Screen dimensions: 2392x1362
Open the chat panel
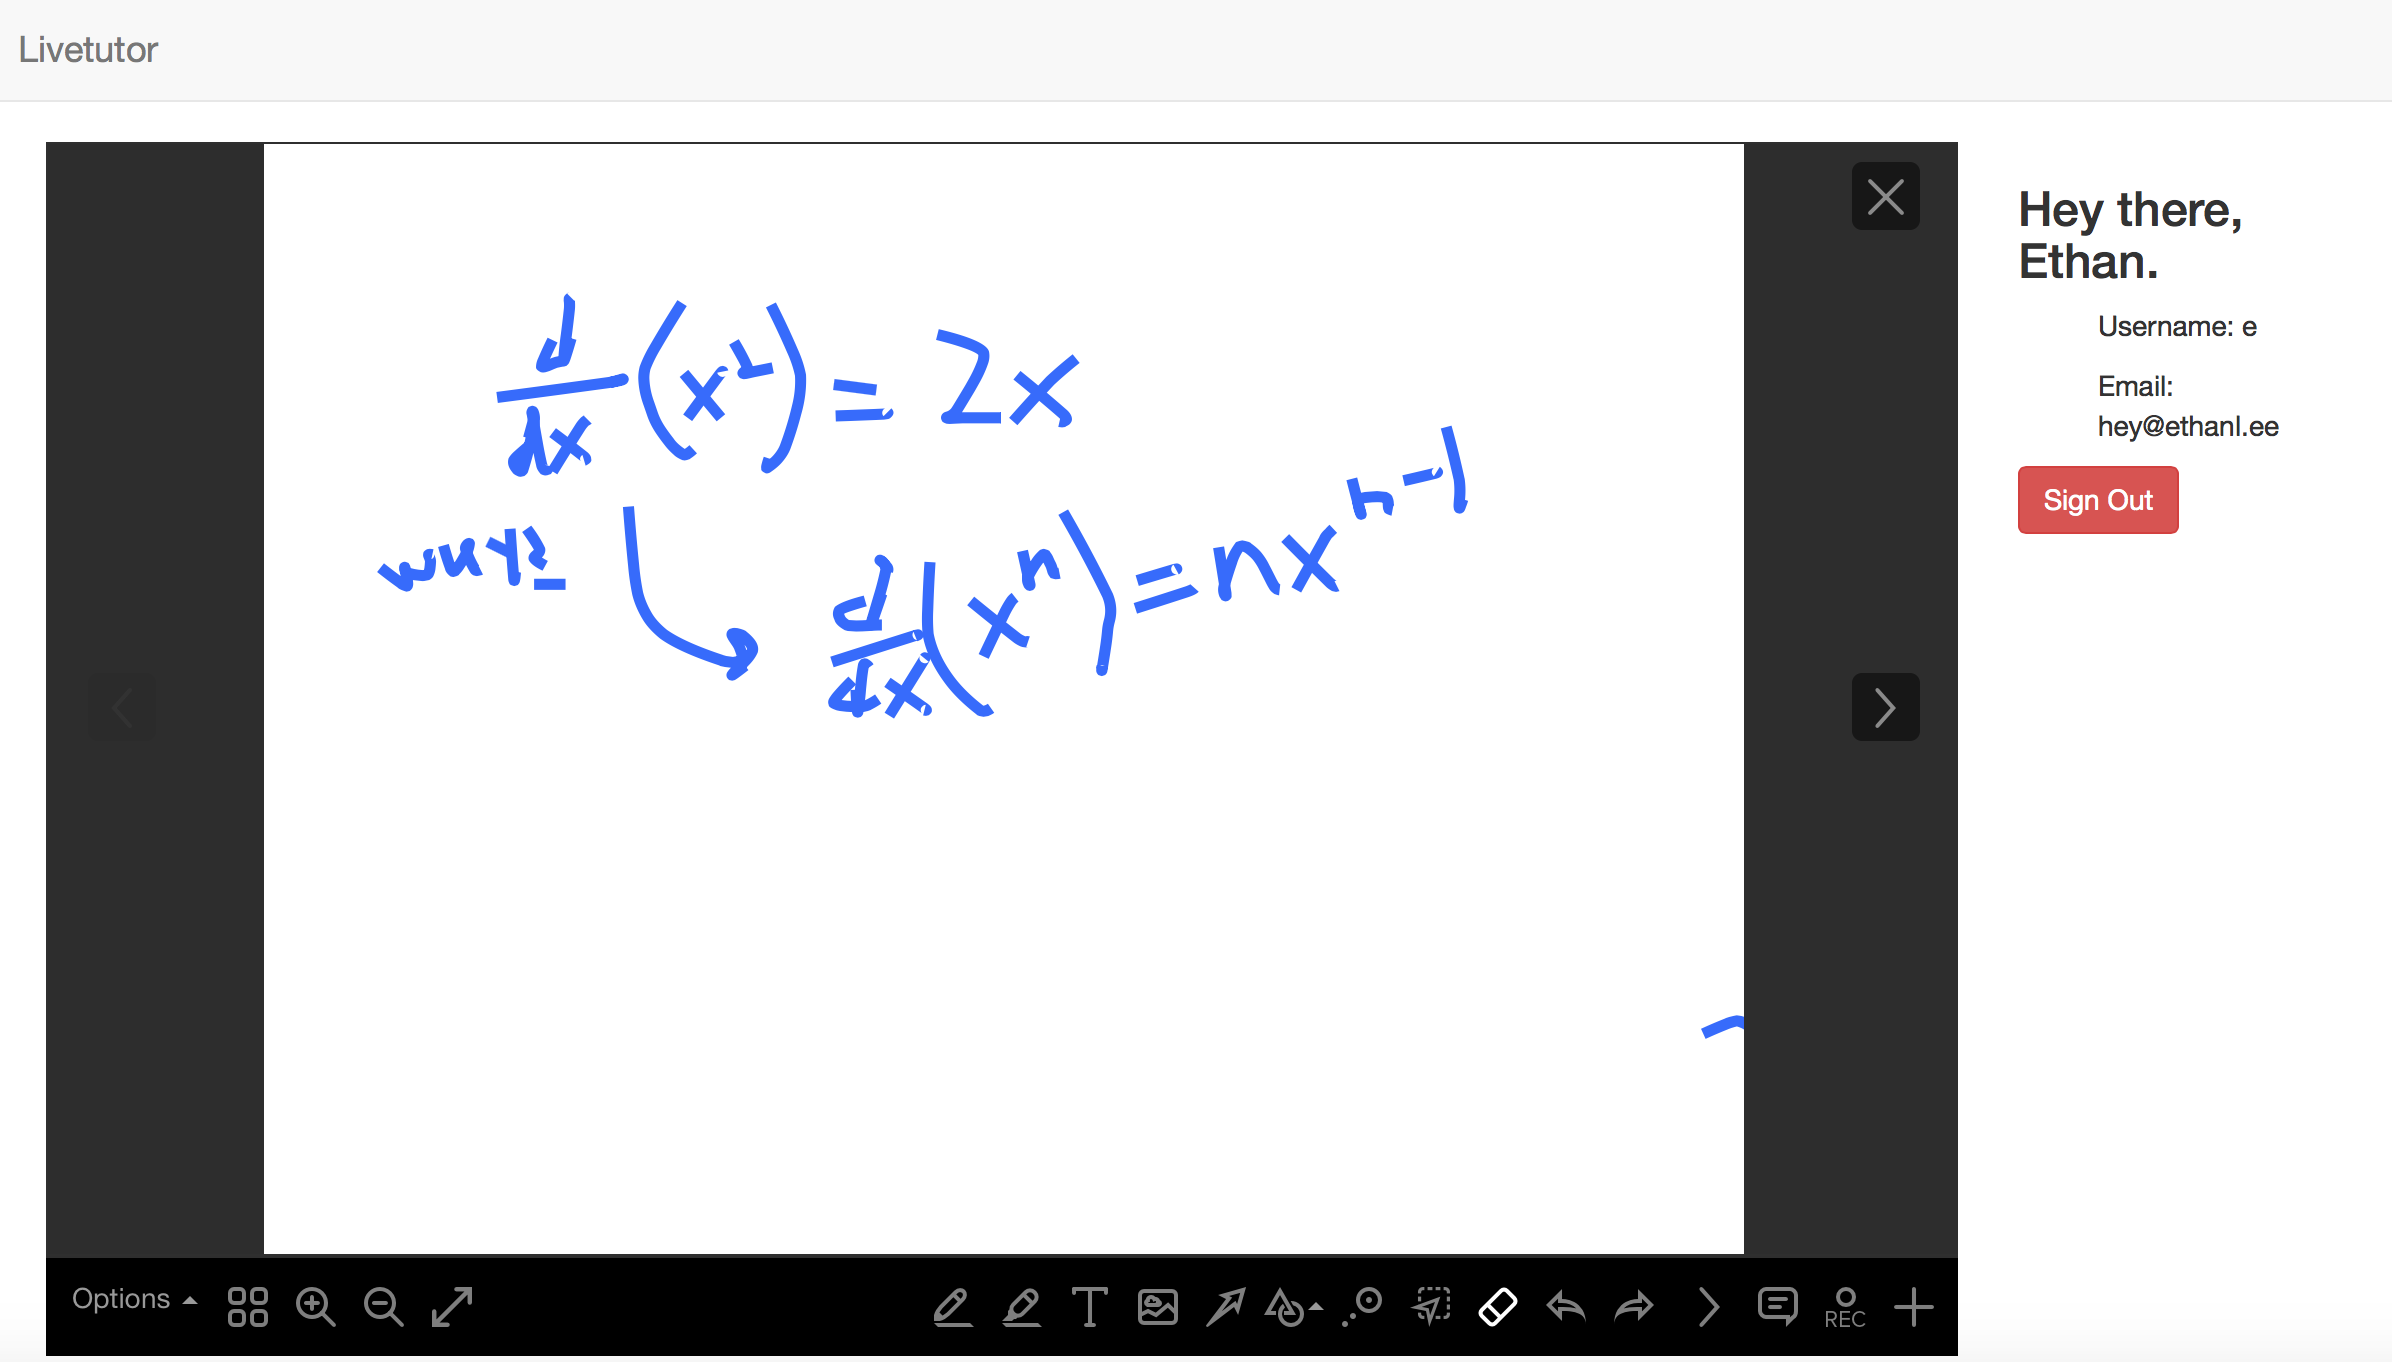click(1777, 1306)
